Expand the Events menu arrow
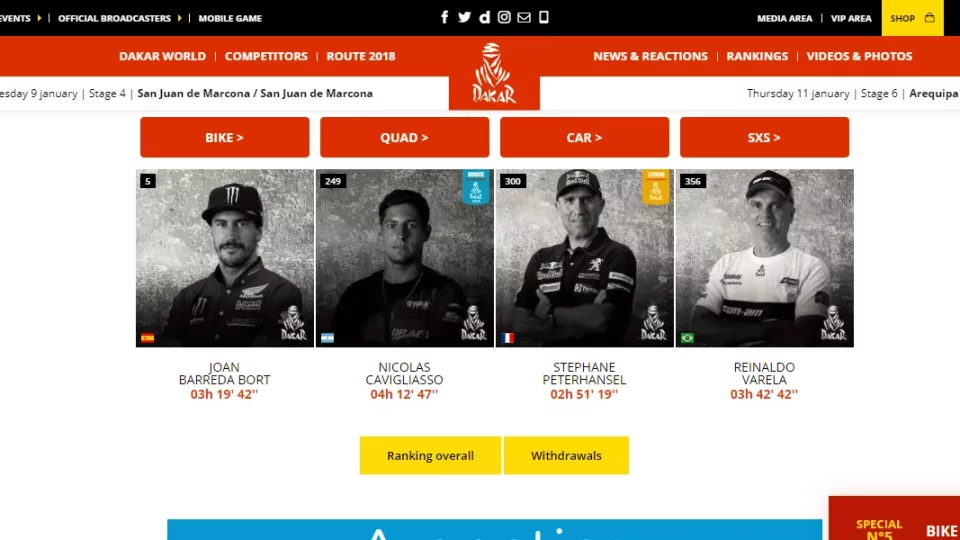960x540 pixels. [x=39, y=18]
